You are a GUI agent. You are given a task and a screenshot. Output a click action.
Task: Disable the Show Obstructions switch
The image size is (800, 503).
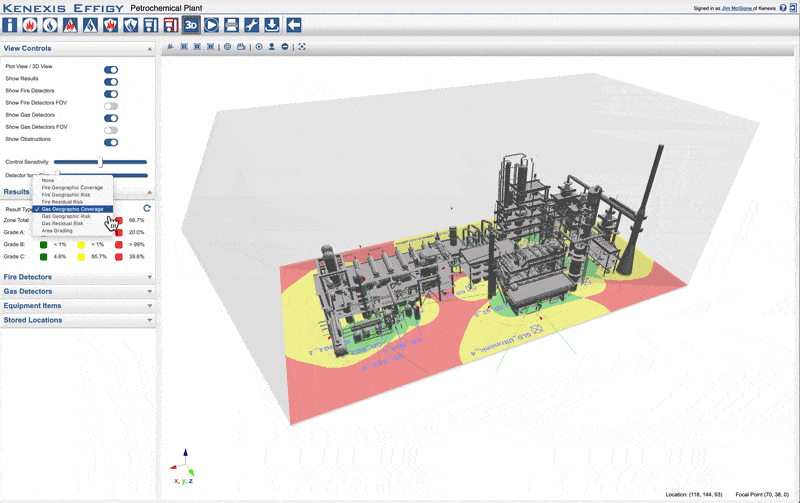(111, 141)
